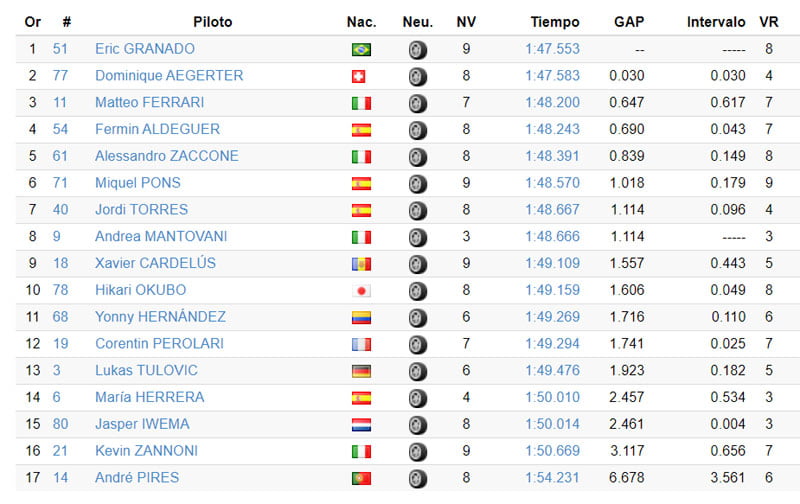Click Swiss flag in Dominique Aegerter row

(x=361, y=76)
